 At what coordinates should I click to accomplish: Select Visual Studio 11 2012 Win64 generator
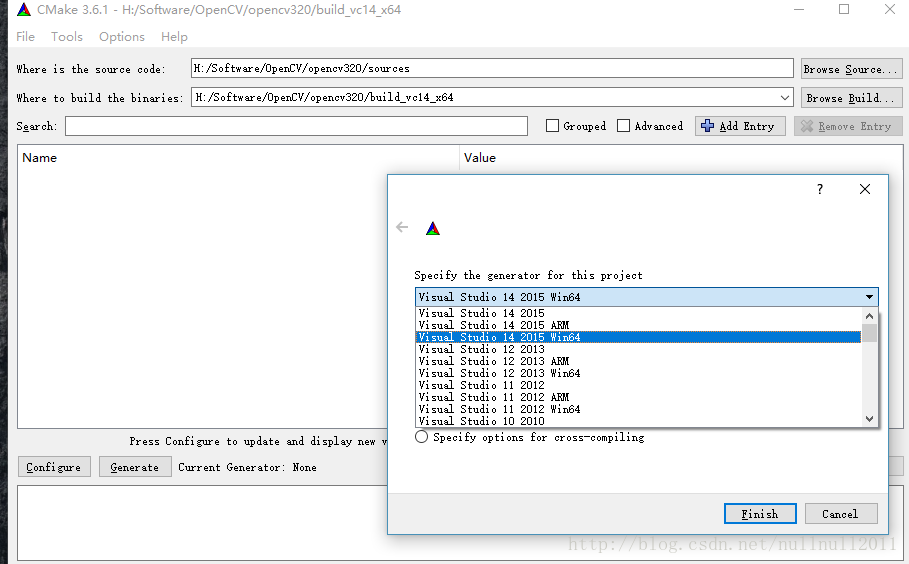(638, 409)
